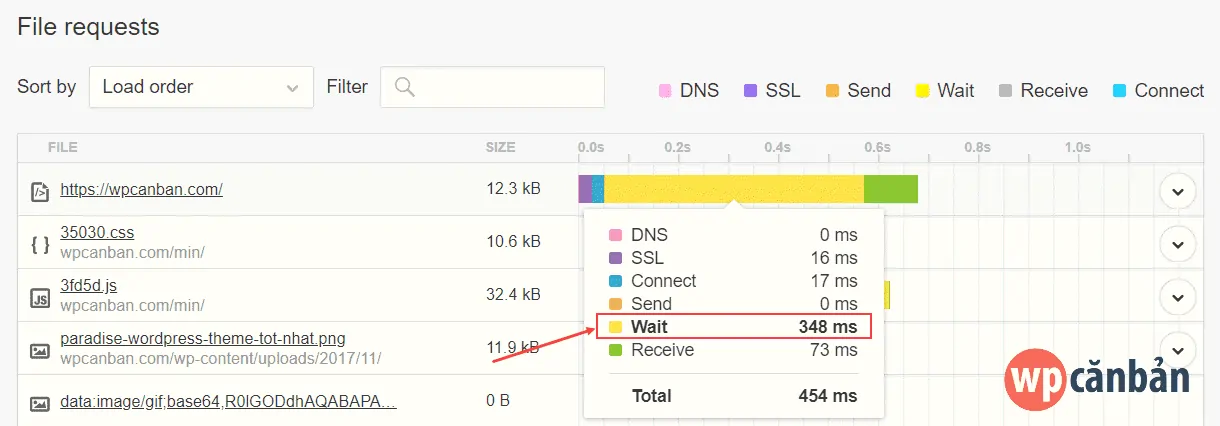Click the yellow Wait legend swatch
The width and height of the screenshot is (1220, 426).
pos(922,91)
